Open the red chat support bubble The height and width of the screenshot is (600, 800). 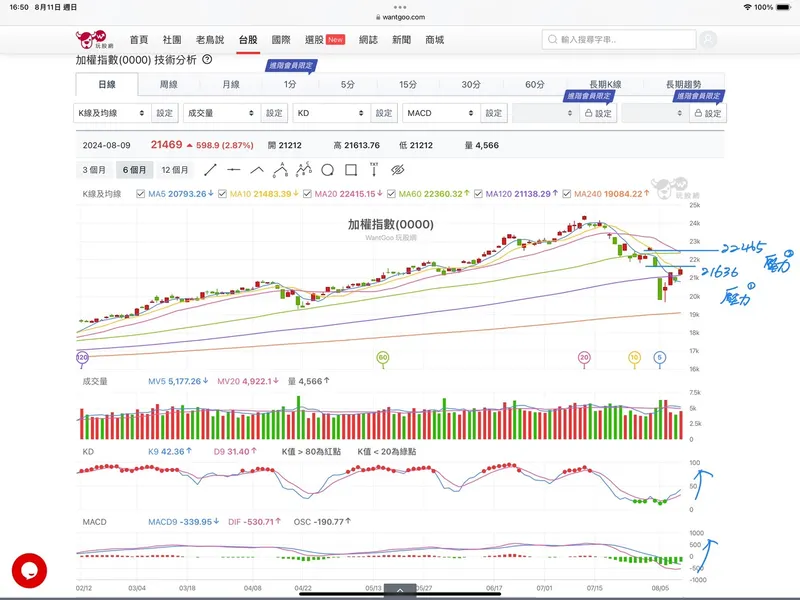click(30, 570)
